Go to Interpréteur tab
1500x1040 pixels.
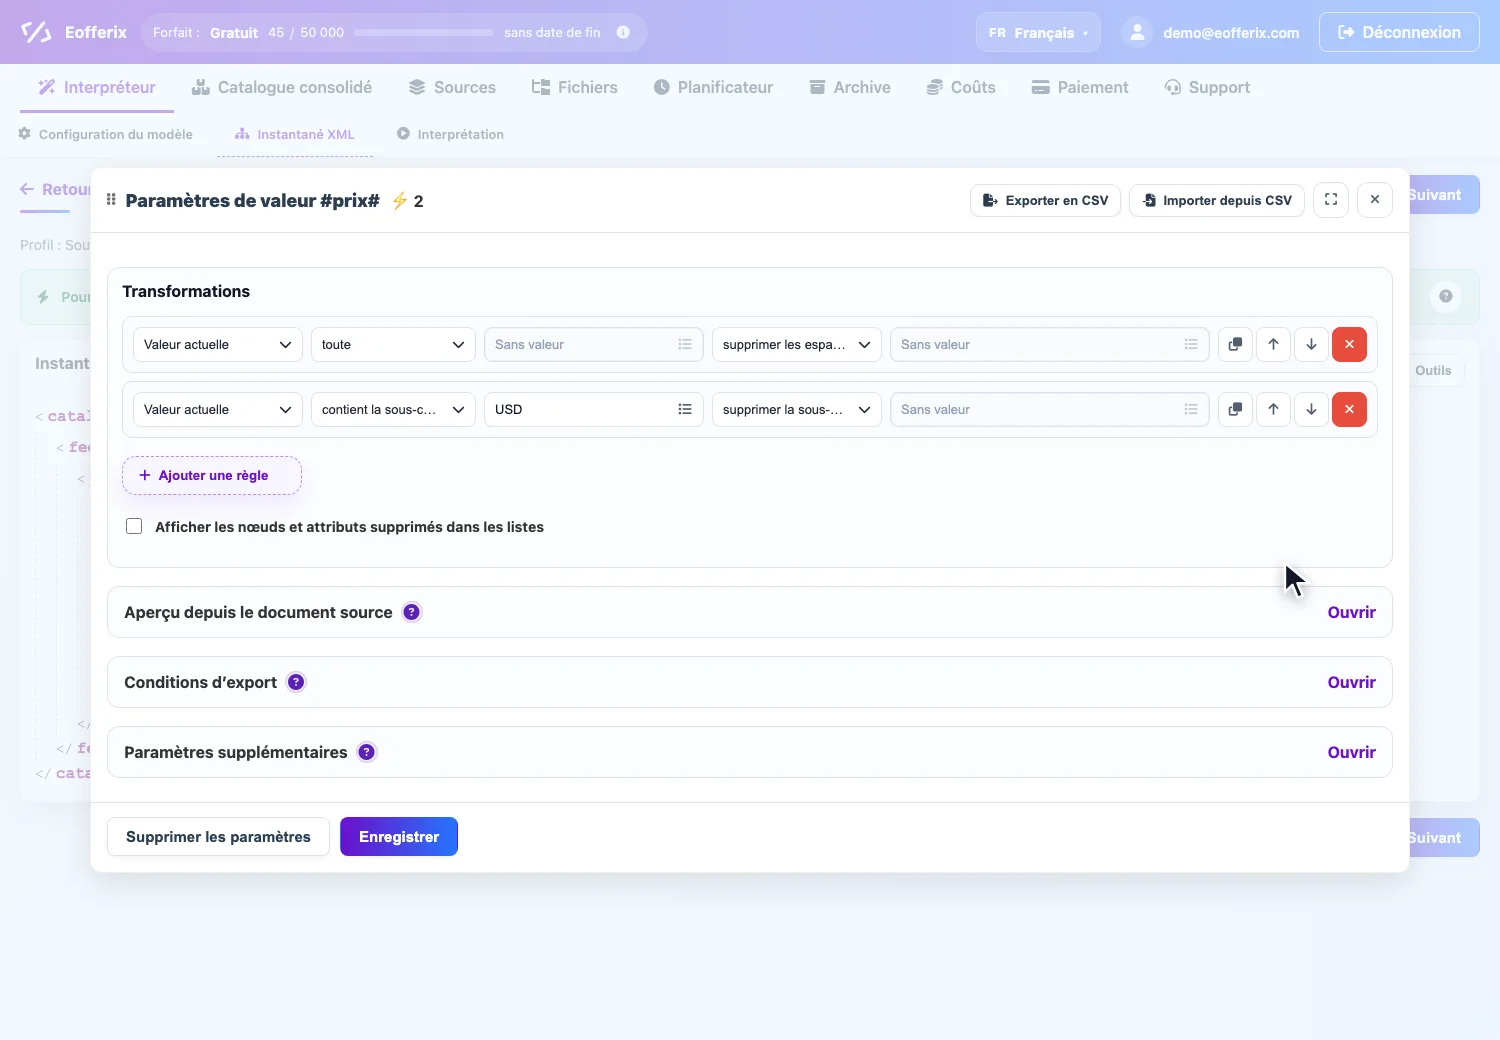coord(97,87)
